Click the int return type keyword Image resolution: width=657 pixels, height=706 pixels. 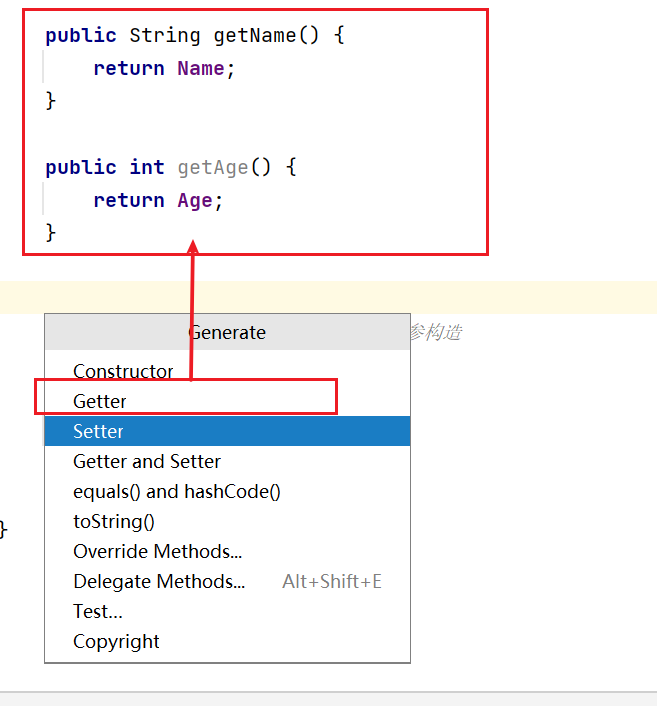click(x=147, y=167)
